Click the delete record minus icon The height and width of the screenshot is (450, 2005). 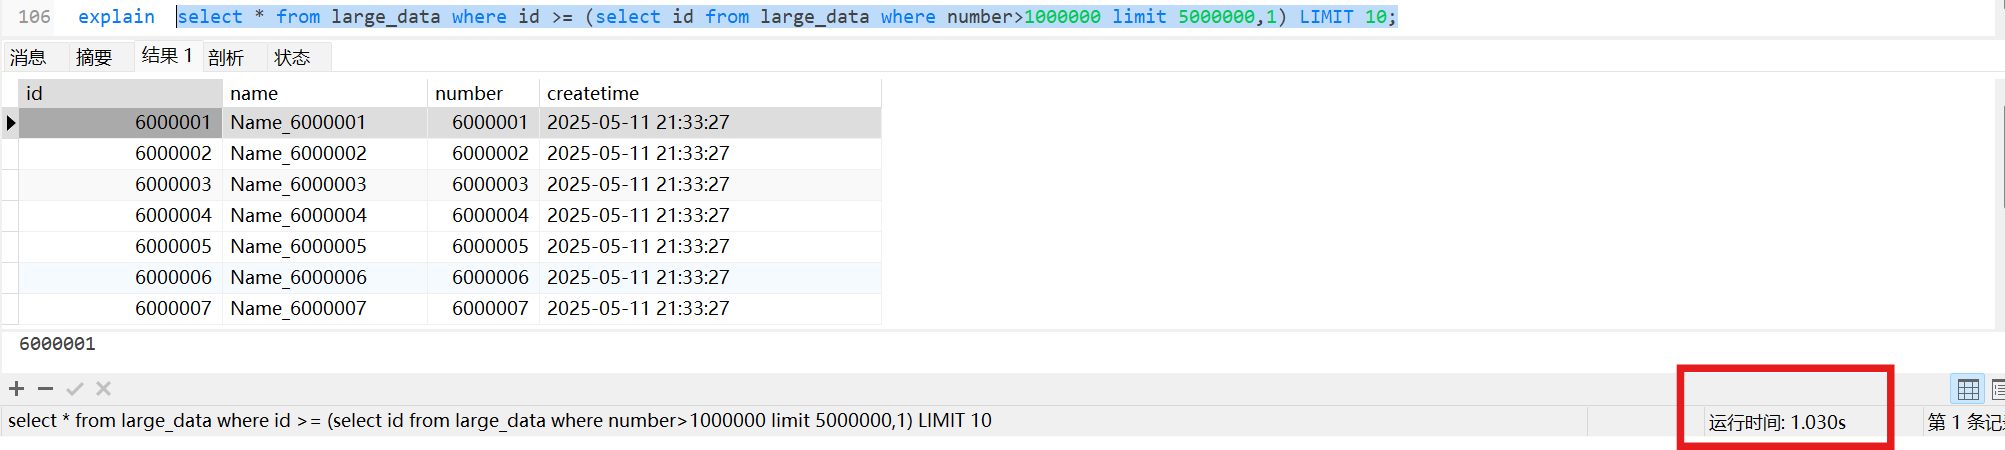click(45, 389)
